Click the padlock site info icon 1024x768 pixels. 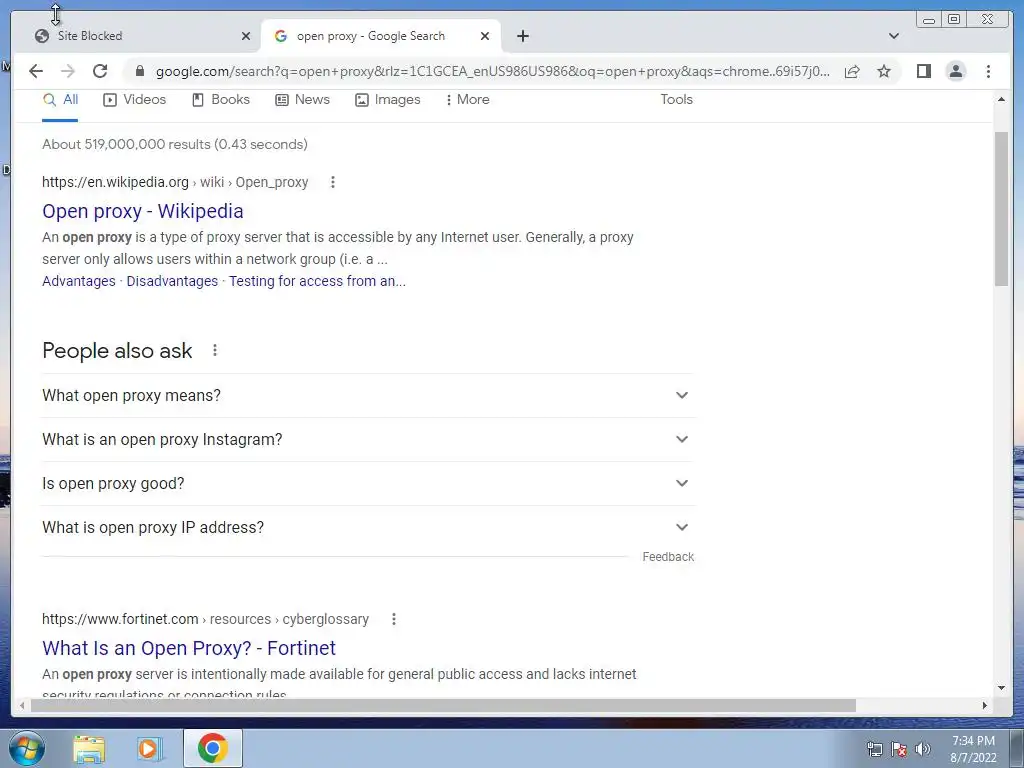(139, 71)
